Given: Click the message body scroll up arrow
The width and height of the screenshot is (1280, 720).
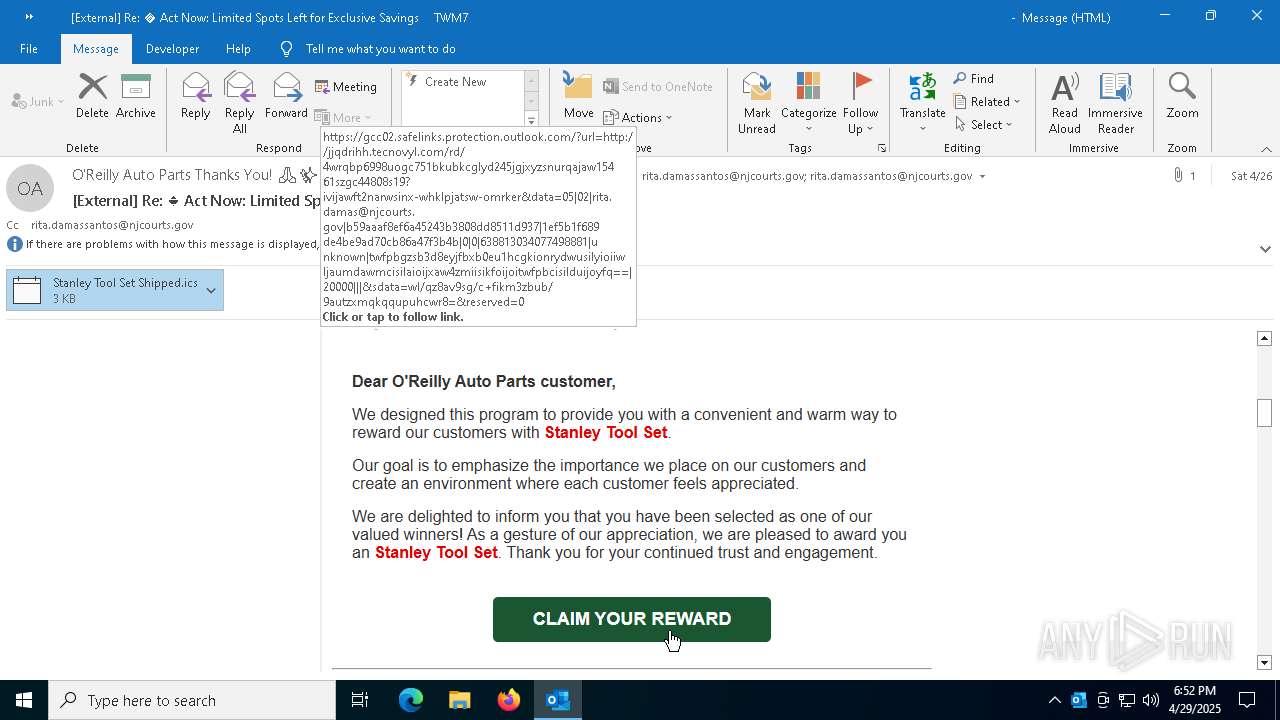Looking at the screenshot, I should pos(1264,339).
